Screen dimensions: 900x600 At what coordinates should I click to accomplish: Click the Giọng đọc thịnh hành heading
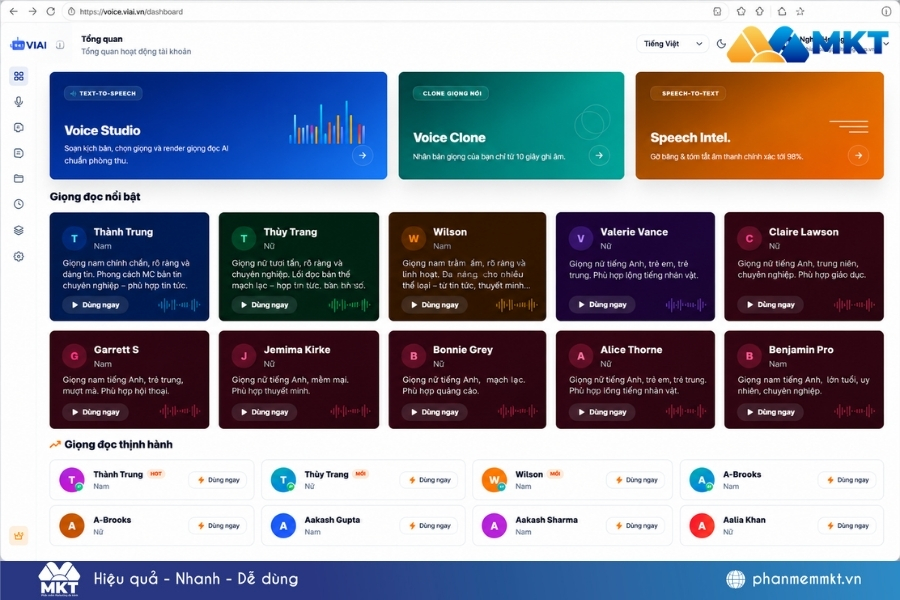[x=118, y=444]
